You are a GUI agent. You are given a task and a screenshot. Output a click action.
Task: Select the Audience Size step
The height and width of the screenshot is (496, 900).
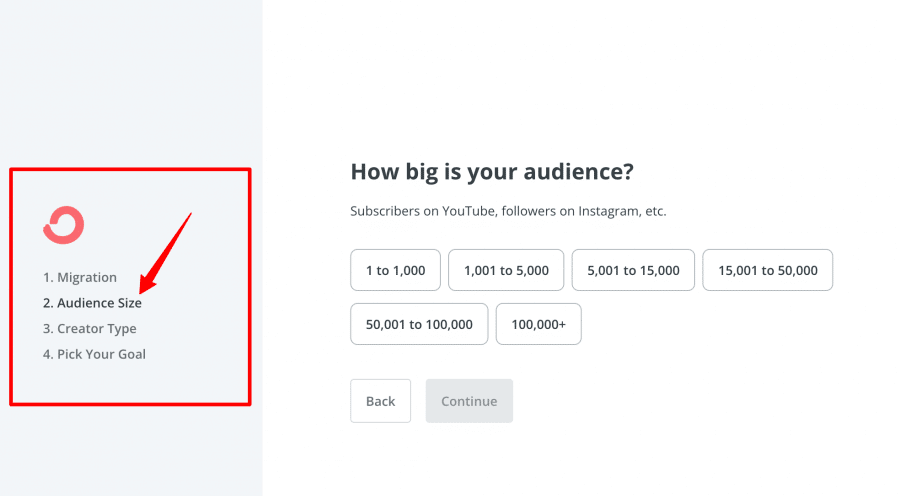click(x=92, y=303)
